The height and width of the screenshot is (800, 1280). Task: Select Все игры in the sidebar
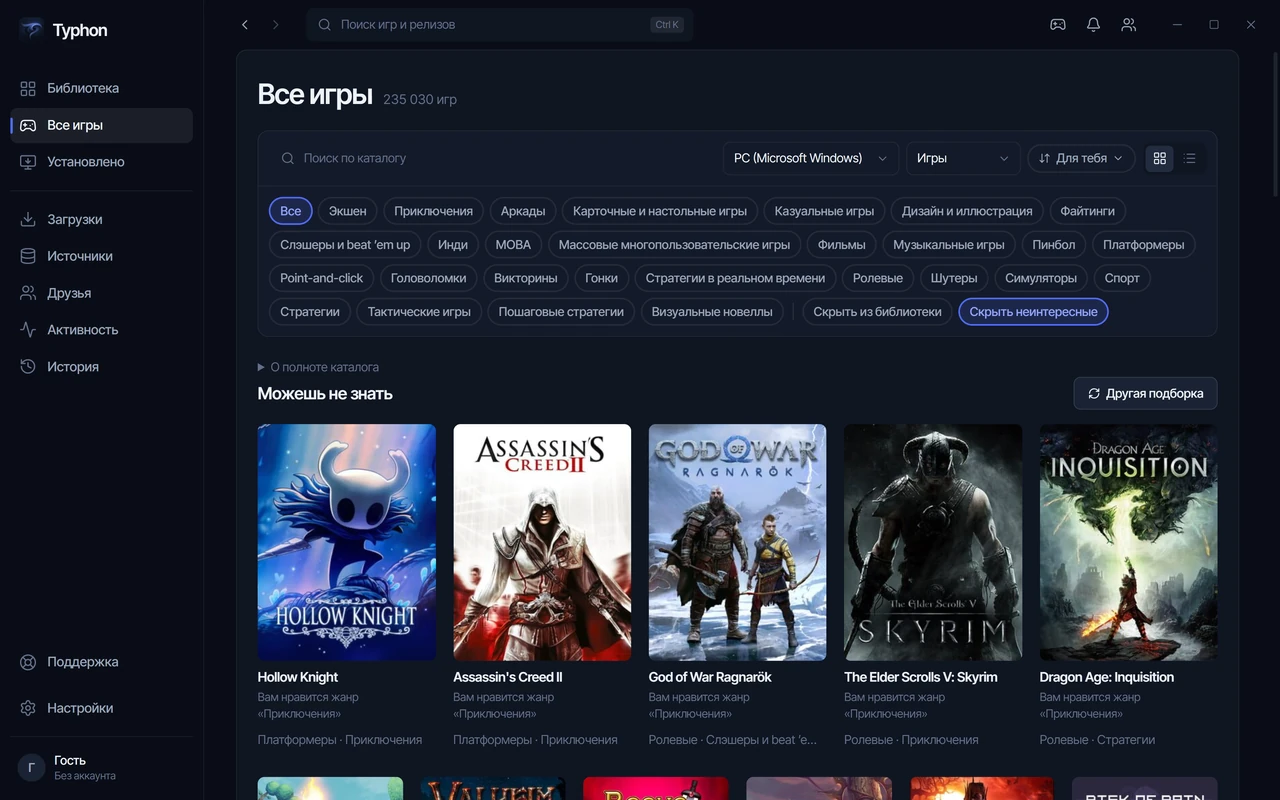point(101,125)
